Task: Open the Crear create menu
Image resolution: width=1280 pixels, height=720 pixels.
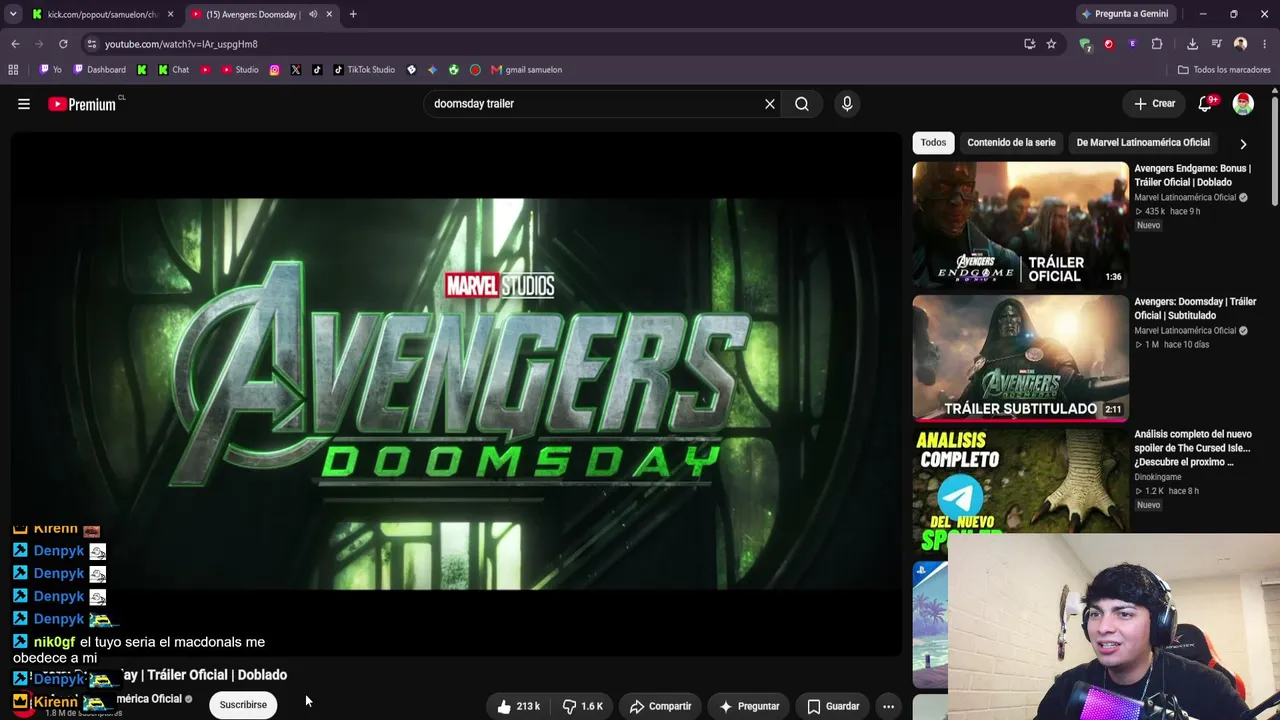Action: (x=1154, y=104)
